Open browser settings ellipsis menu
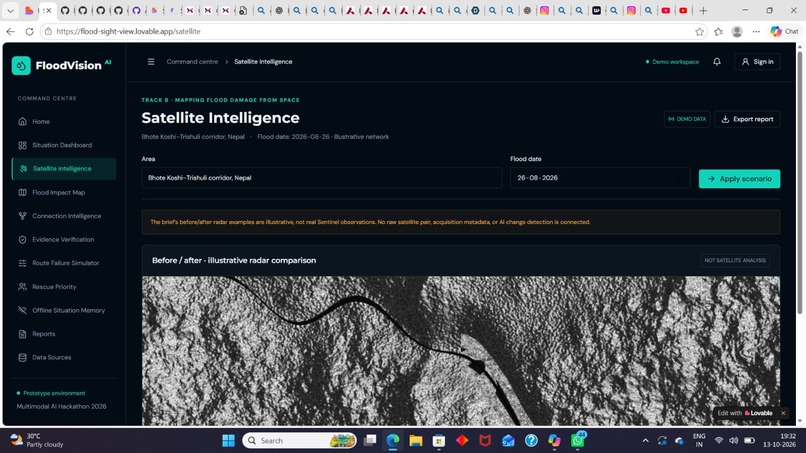 [756, 32]
